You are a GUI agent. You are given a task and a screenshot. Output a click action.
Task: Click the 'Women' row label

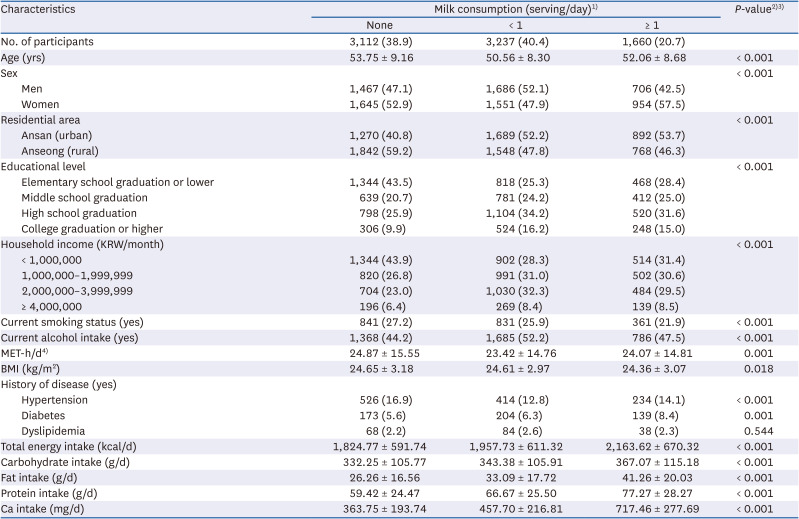coord(40,104)
